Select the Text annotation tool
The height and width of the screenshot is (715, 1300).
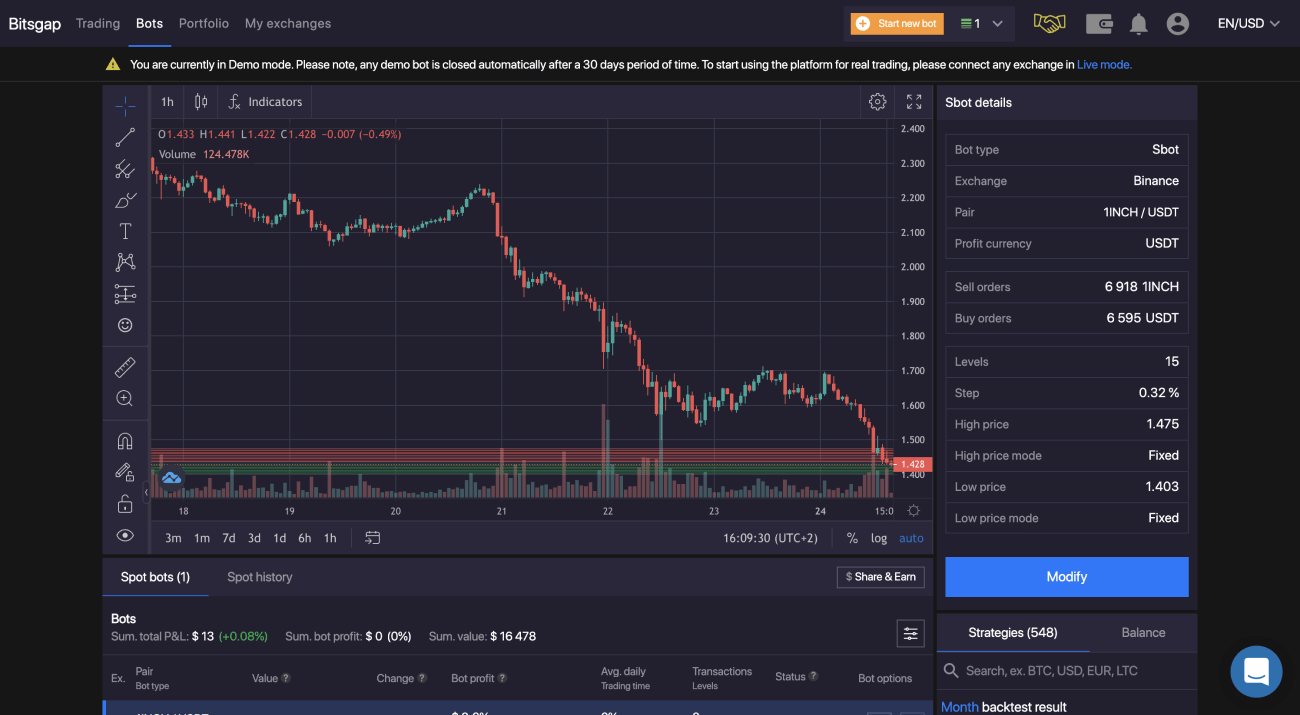125,230
